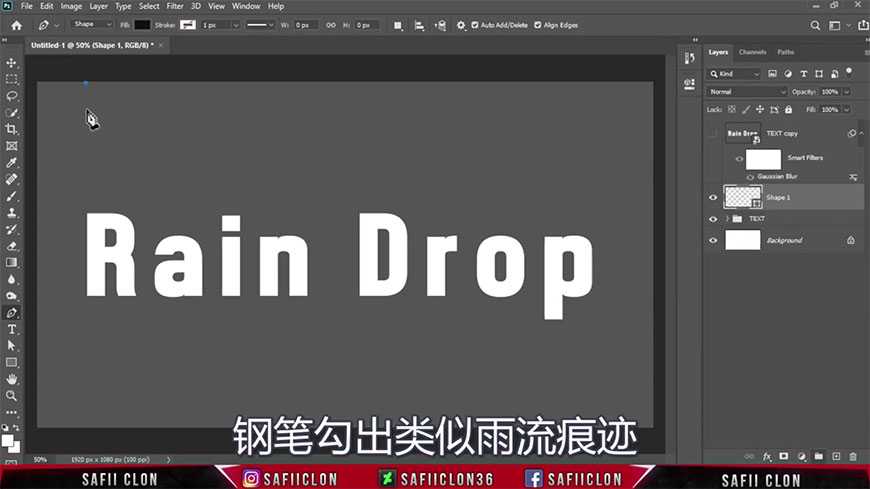Select the Rectangle shape tool
The image size is (870, 489).
tap(11, 362)
